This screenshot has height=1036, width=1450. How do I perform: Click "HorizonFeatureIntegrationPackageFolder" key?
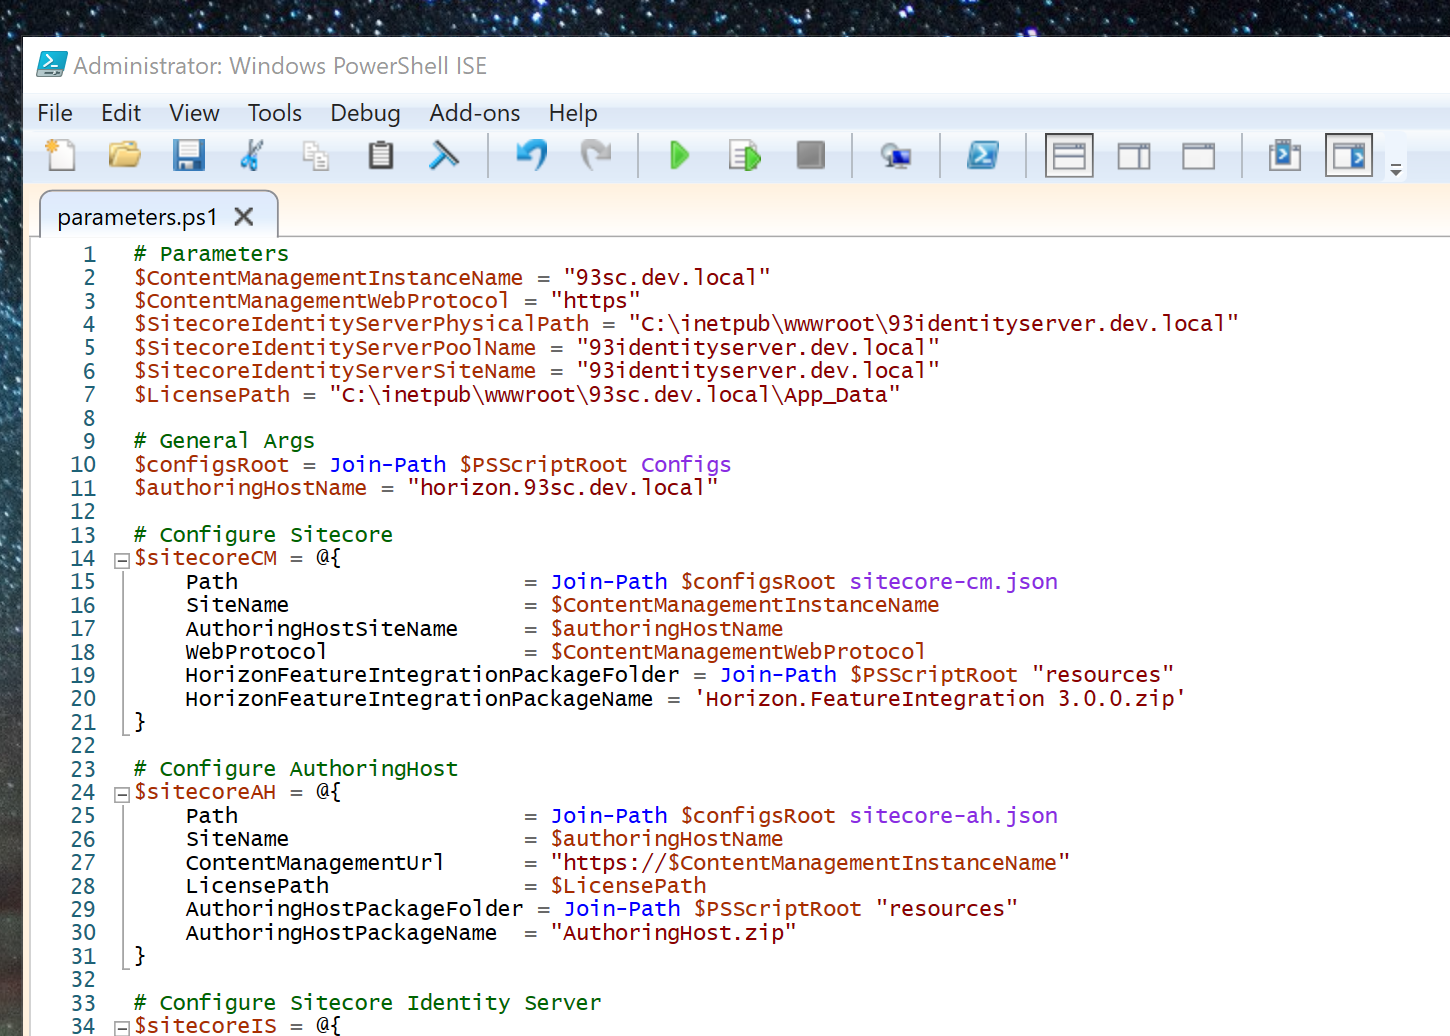(x=432, y=675)
